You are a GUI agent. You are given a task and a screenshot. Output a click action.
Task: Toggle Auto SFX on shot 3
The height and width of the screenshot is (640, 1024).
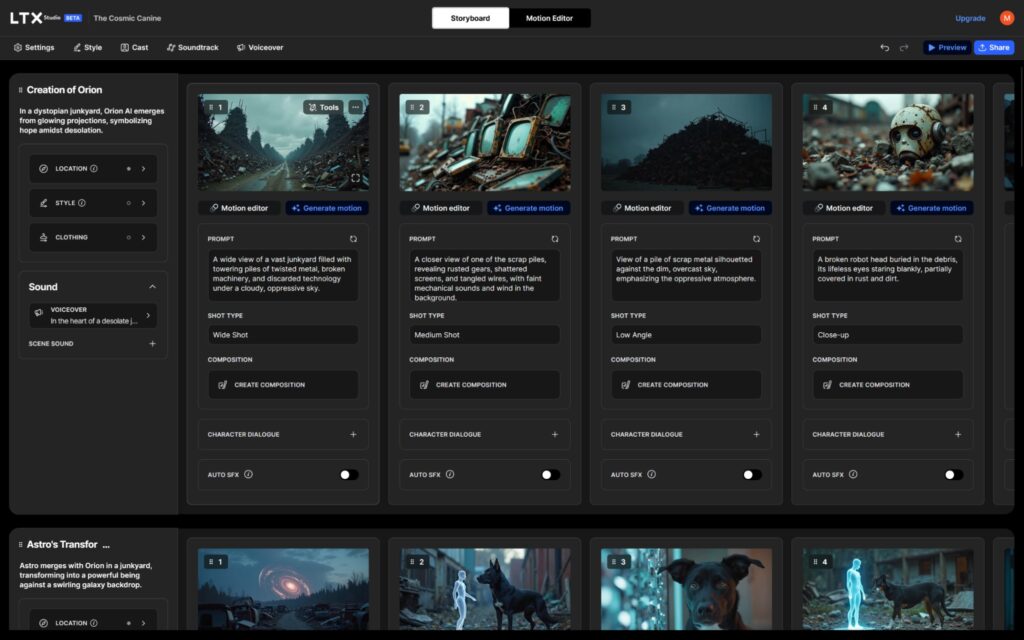click(752, 475)
